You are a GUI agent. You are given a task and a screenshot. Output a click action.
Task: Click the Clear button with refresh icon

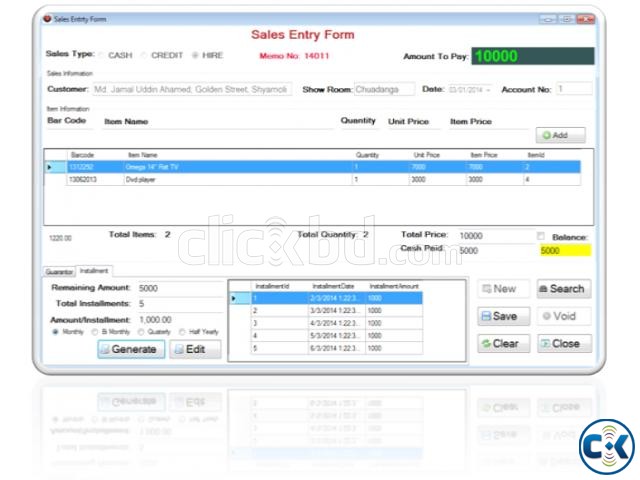[x=503, y=343]
